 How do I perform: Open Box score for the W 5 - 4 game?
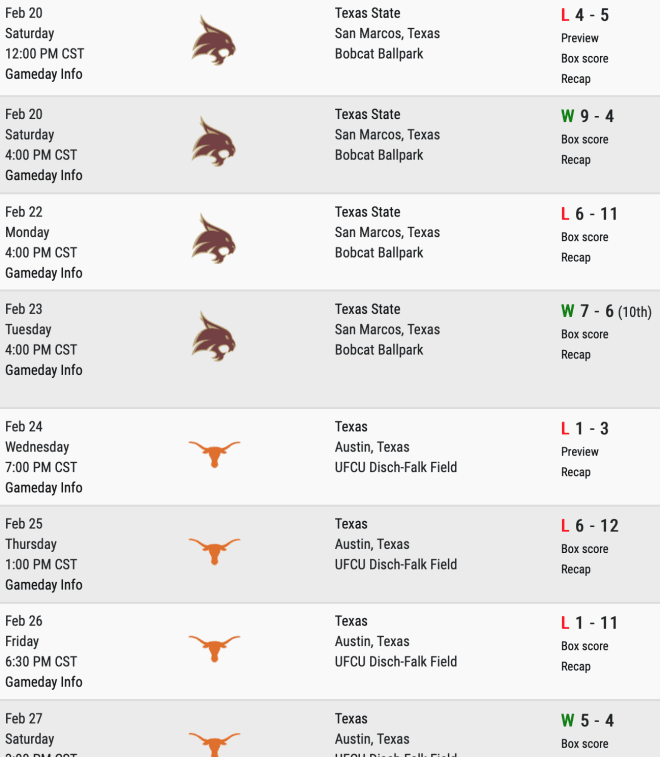point(584,743)
